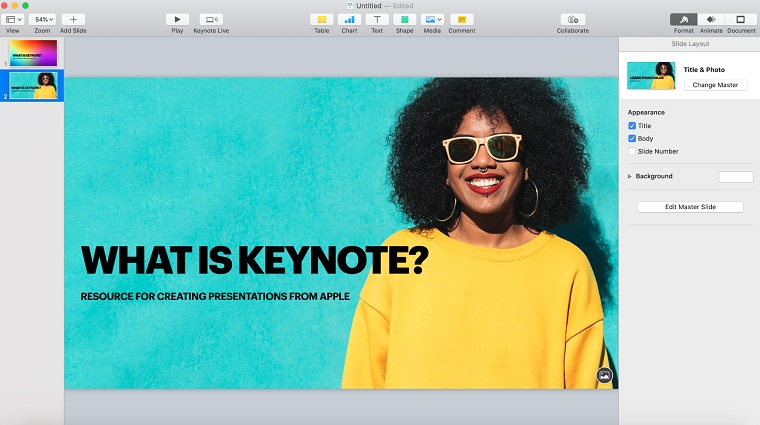Disable the Body checkbox
Screen dimensions: 760x425
pyautogui.click(x=632, y=138)
